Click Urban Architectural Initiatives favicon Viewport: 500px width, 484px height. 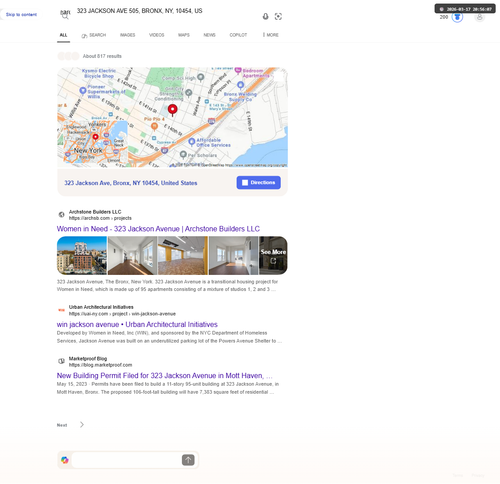[61, 310]
